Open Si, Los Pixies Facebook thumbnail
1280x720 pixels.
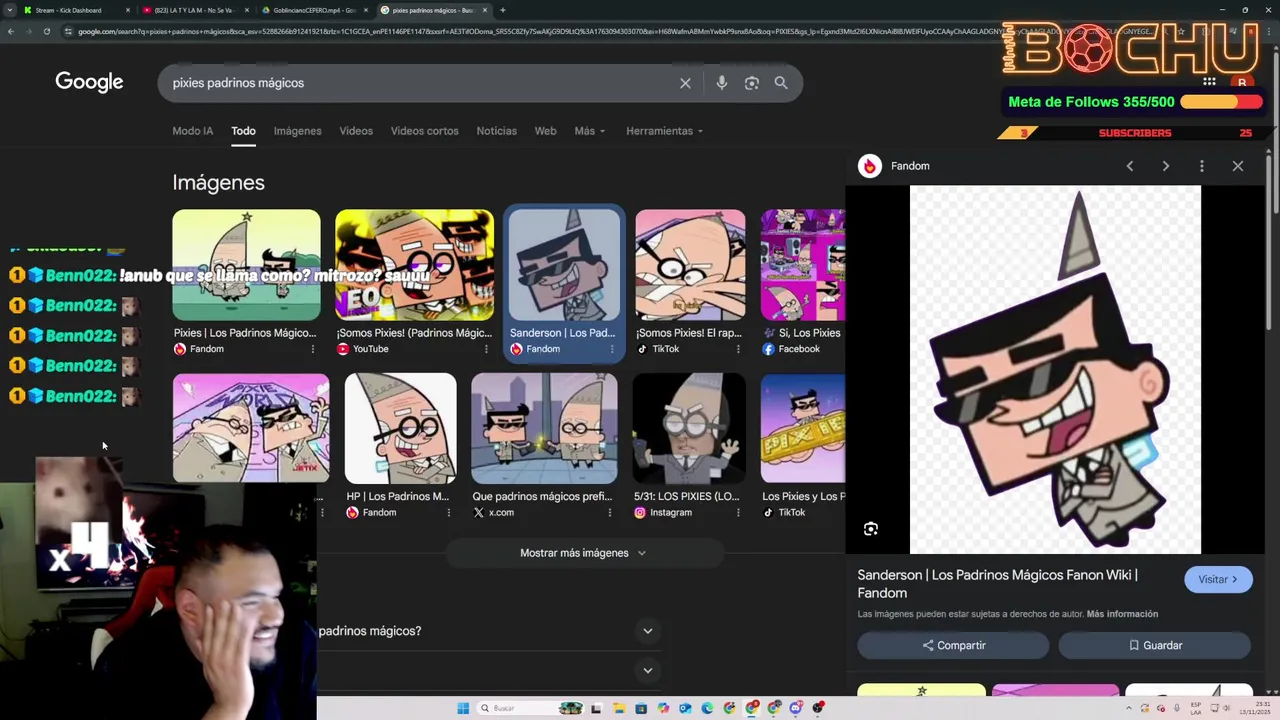click(803, 265)
